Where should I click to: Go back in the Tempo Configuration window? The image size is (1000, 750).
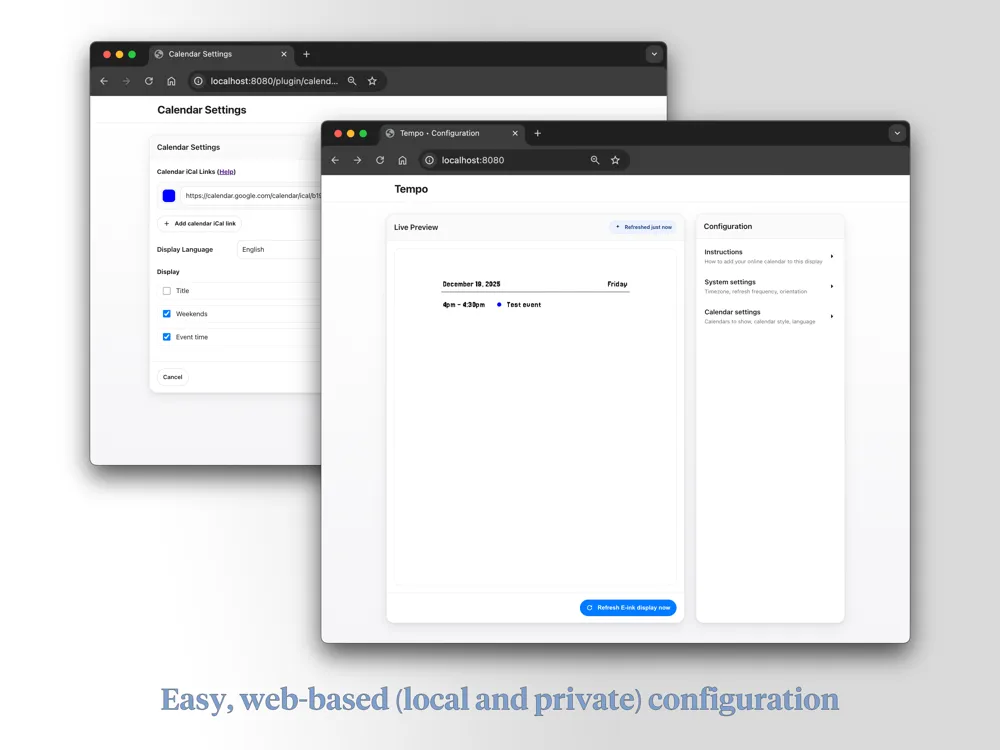pyautogui.click(x=335, y=160)
